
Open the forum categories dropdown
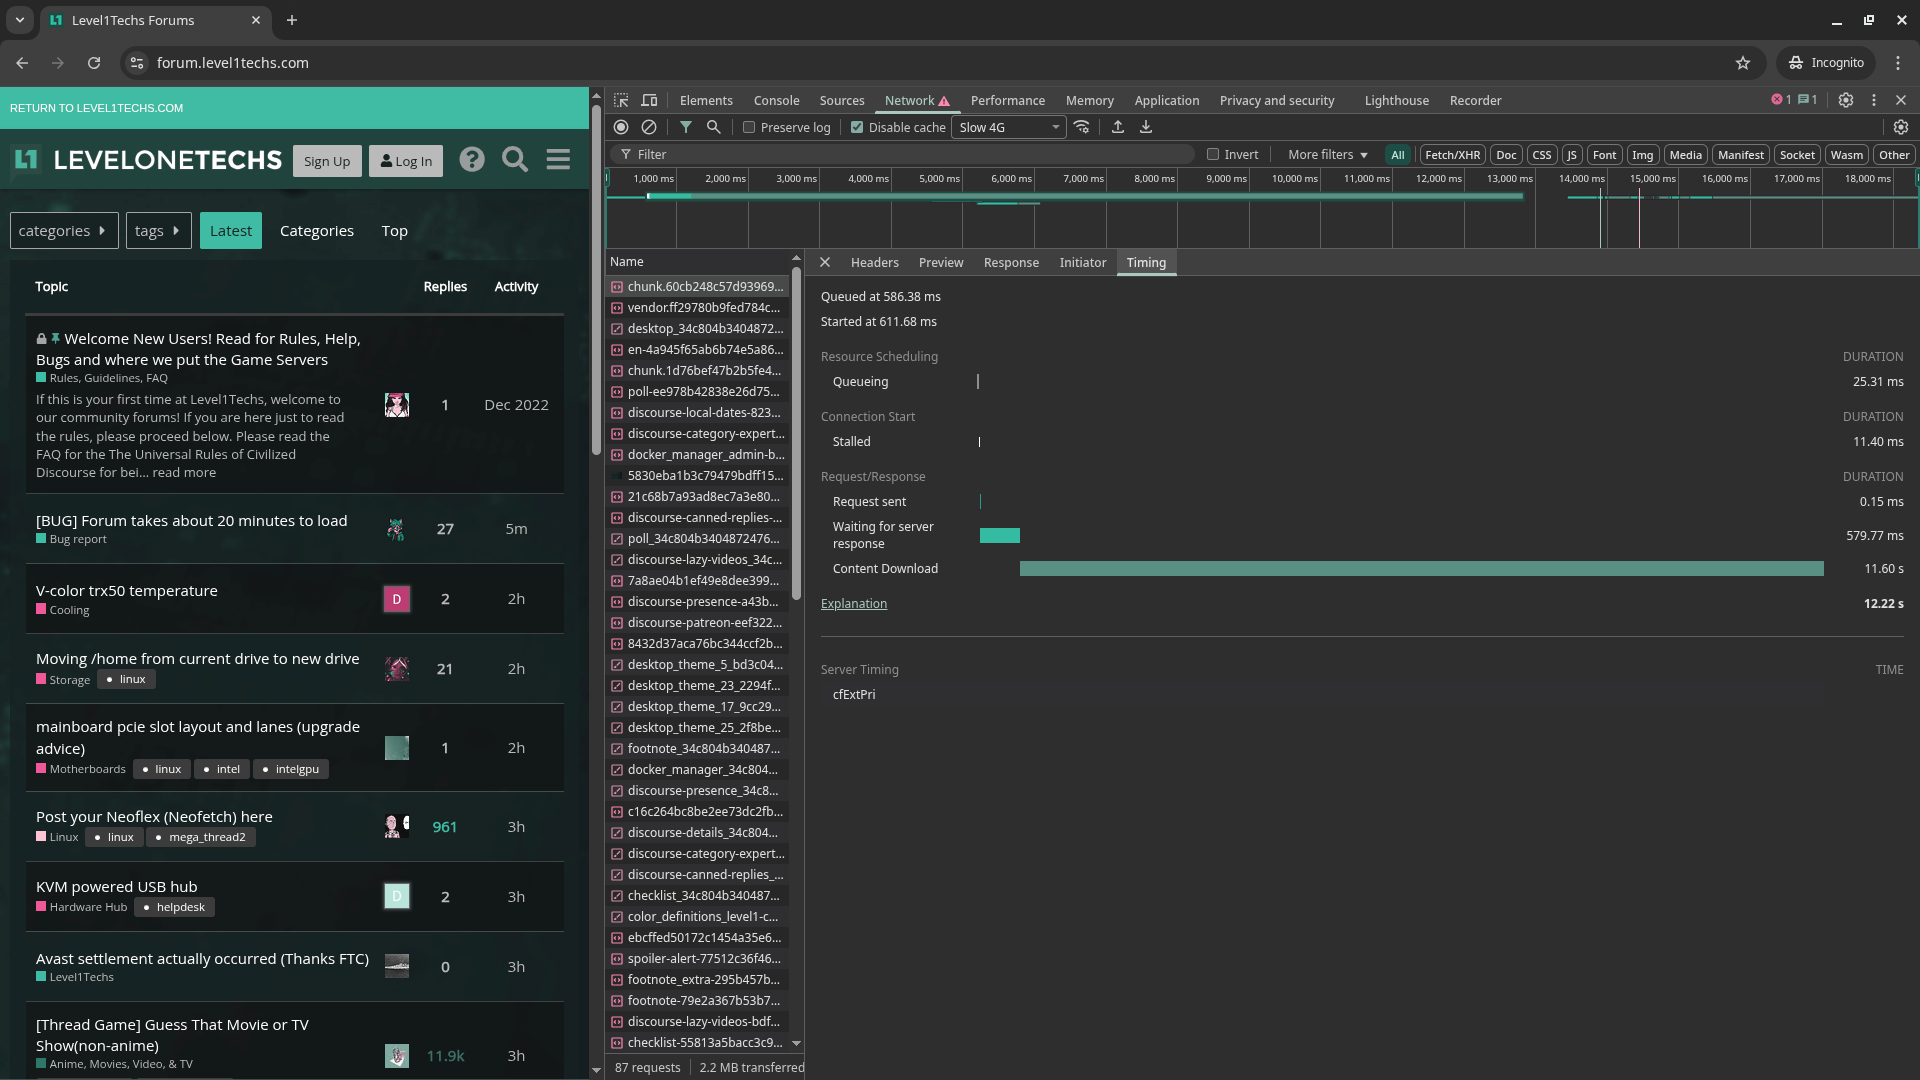[x=64, y=231]
